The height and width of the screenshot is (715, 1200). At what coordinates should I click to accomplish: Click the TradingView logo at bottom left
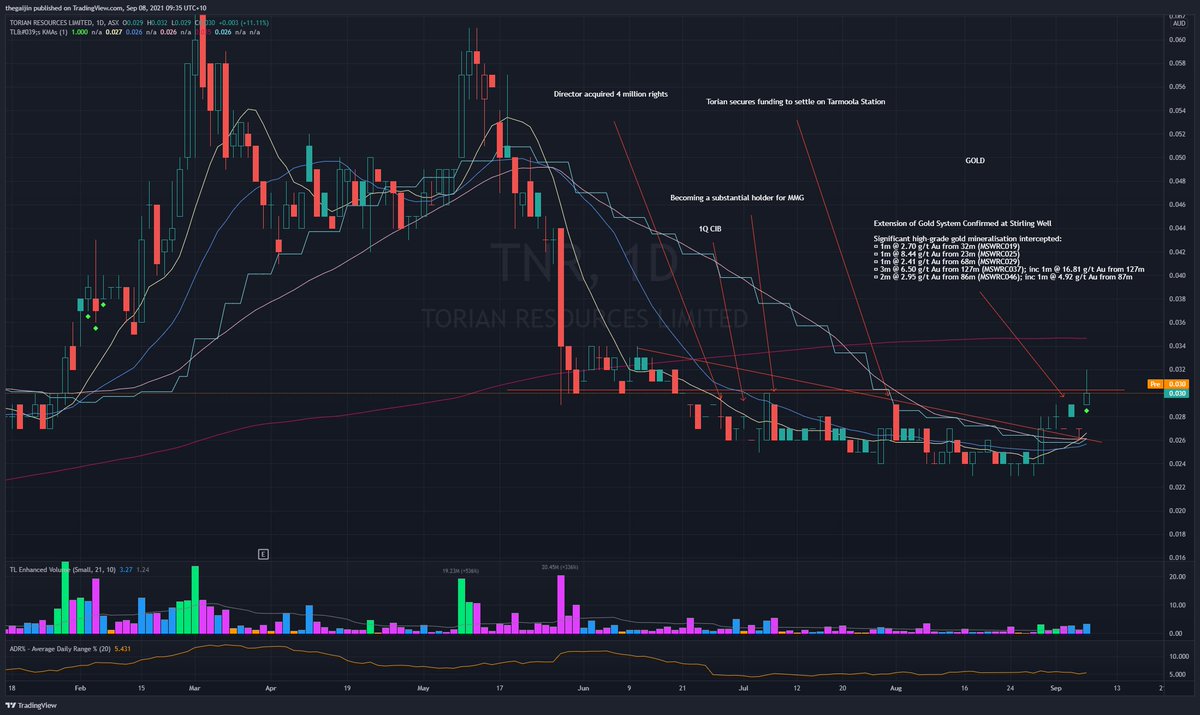[x=30, y=704]
